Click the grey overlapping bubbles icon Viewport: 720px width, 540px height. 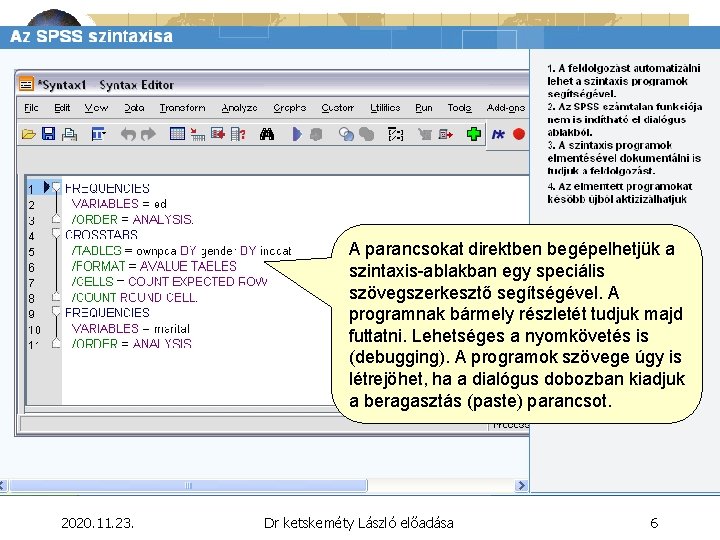pyautogui.click(x=366, y=134)
